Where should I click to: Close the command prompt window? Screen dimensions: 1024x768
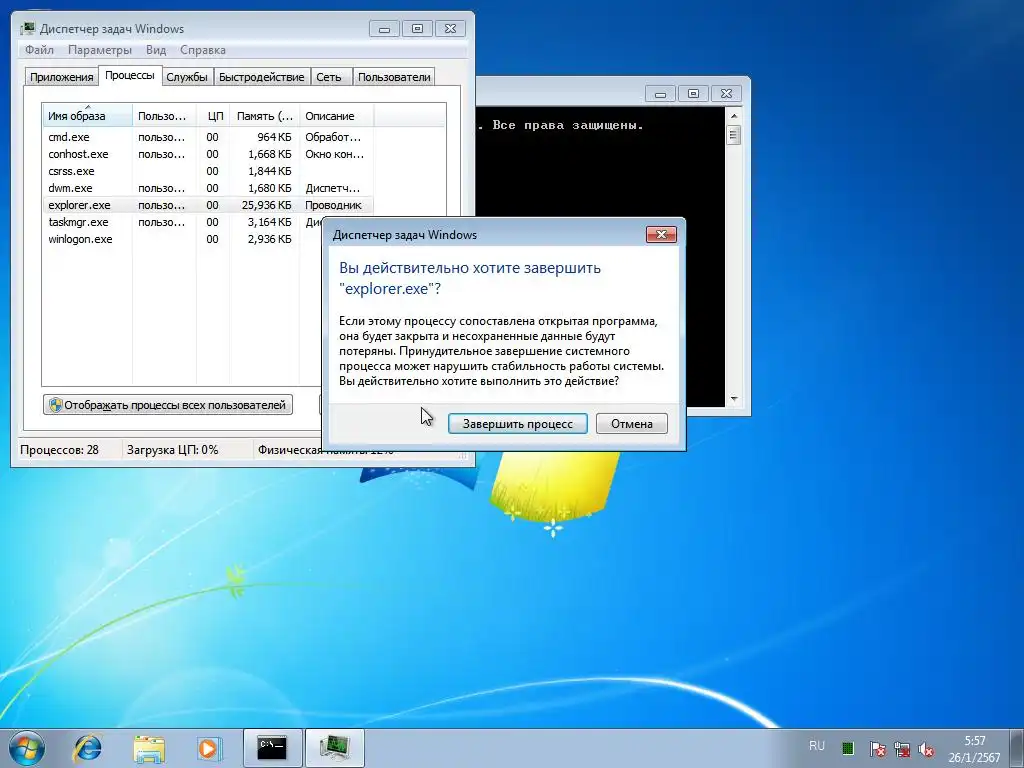(x=726, y=94)
